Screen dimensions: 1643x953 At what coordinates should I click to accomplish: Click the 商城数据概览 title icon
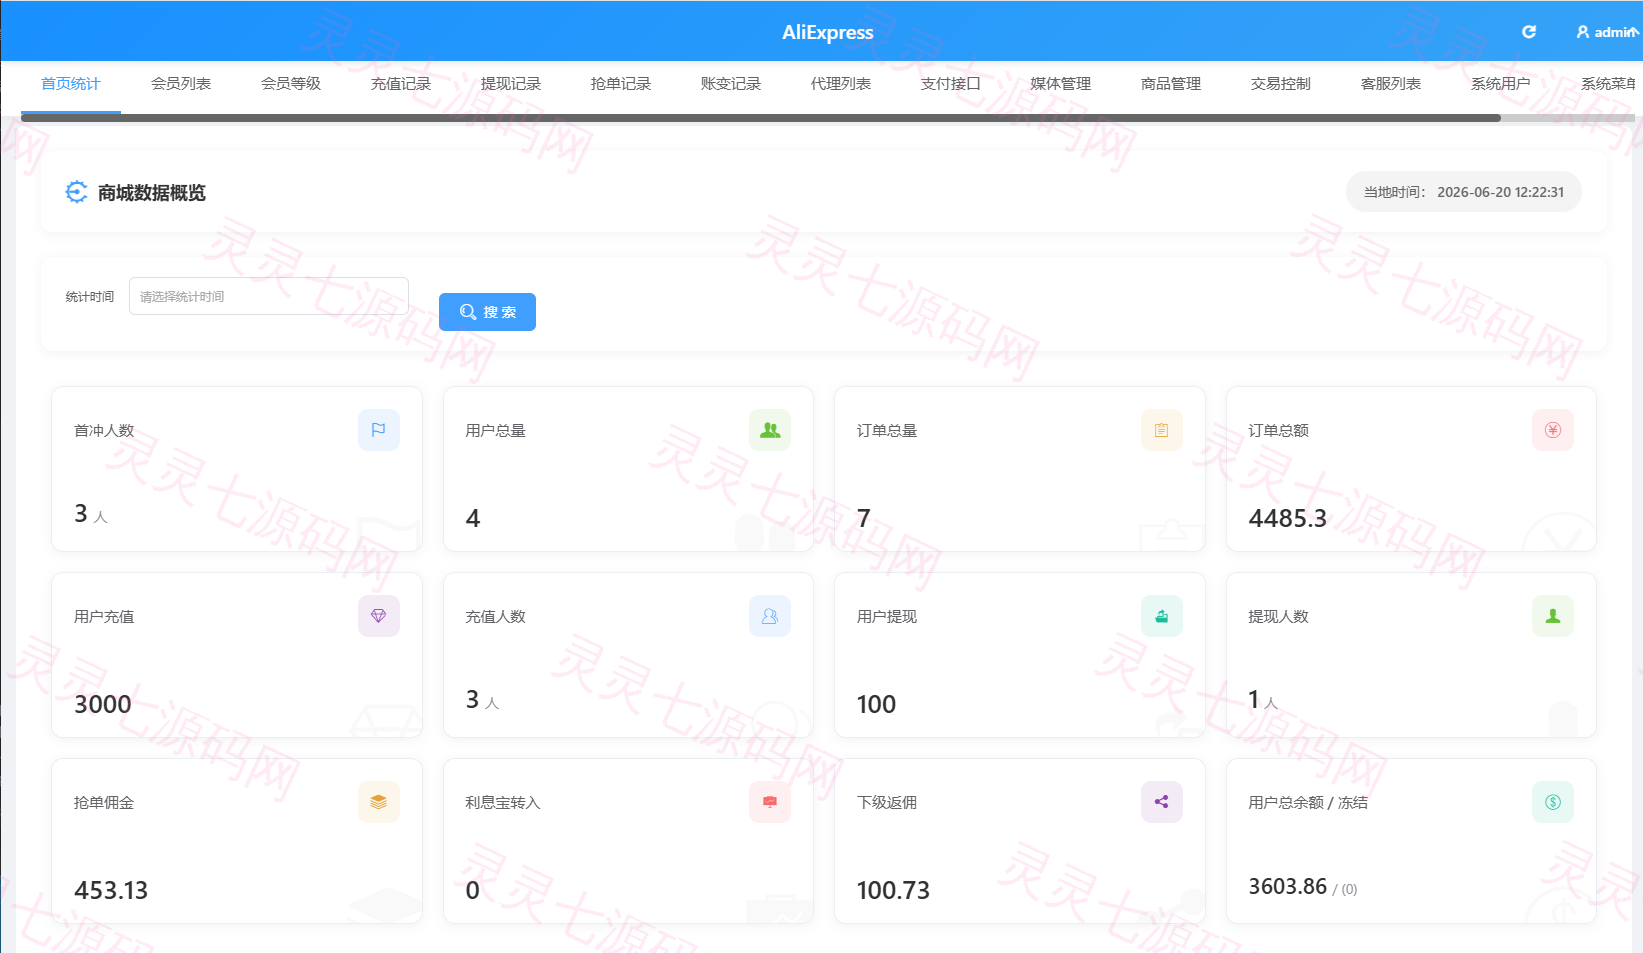click(x=76, y=192)
